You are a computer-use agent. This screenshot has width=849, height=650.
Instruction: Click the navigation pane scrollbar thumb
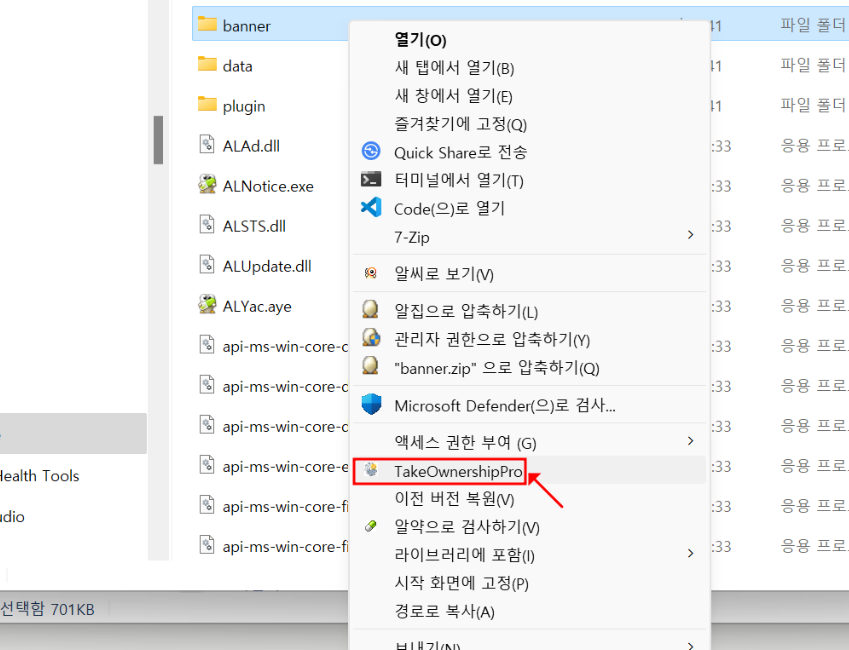click(158, 140)
